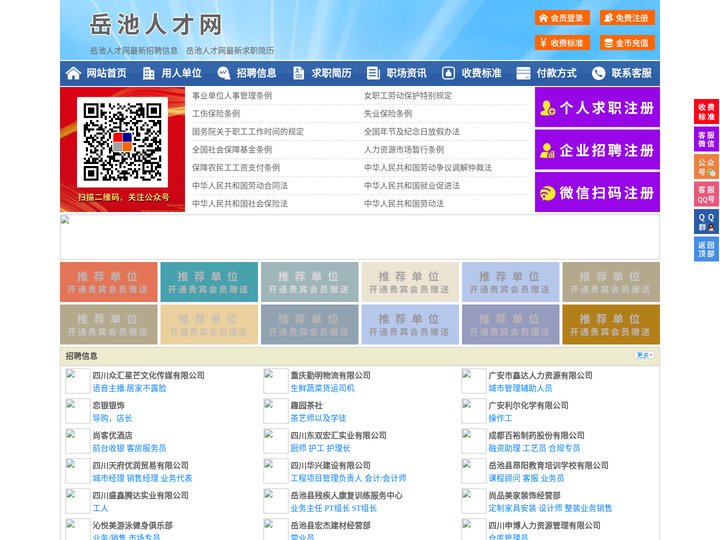The width and height of the screenshot is (720, 540).
Task: Click the card icon beside 付款方式
Action: [x=523, y=73]
